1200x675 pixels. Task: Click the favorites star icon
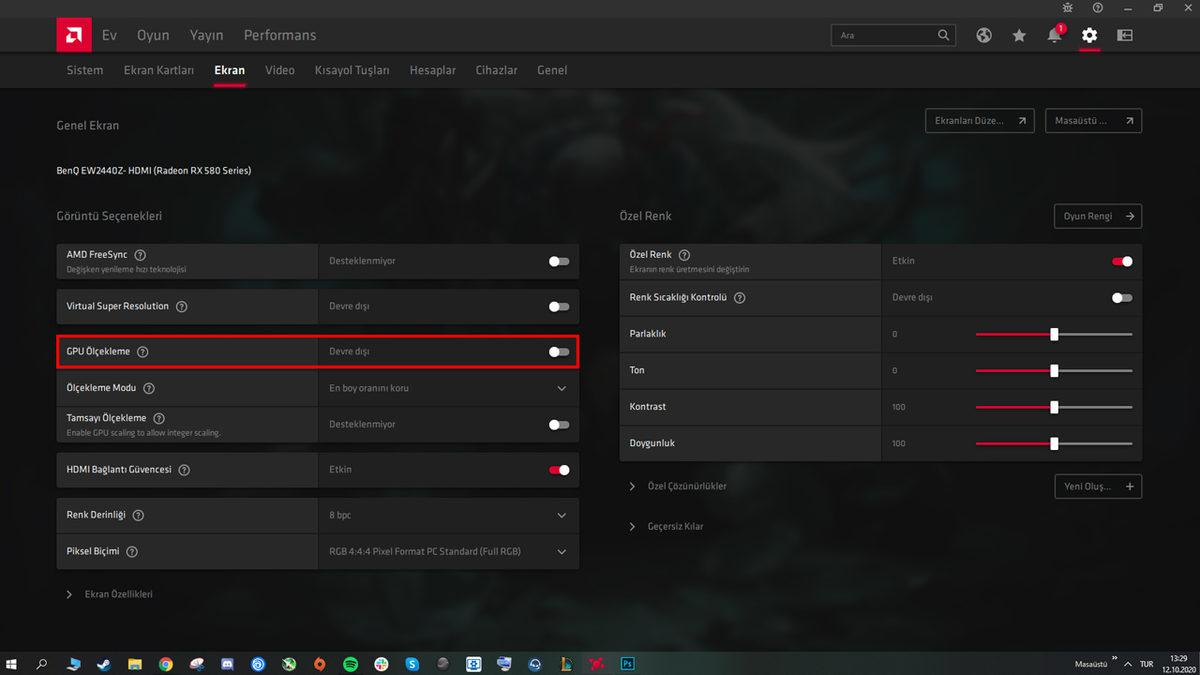(1018, 34)
